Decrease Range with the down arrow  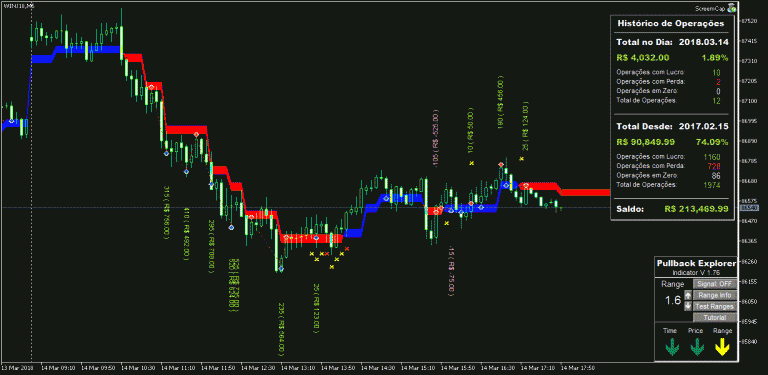pos(688,306)
